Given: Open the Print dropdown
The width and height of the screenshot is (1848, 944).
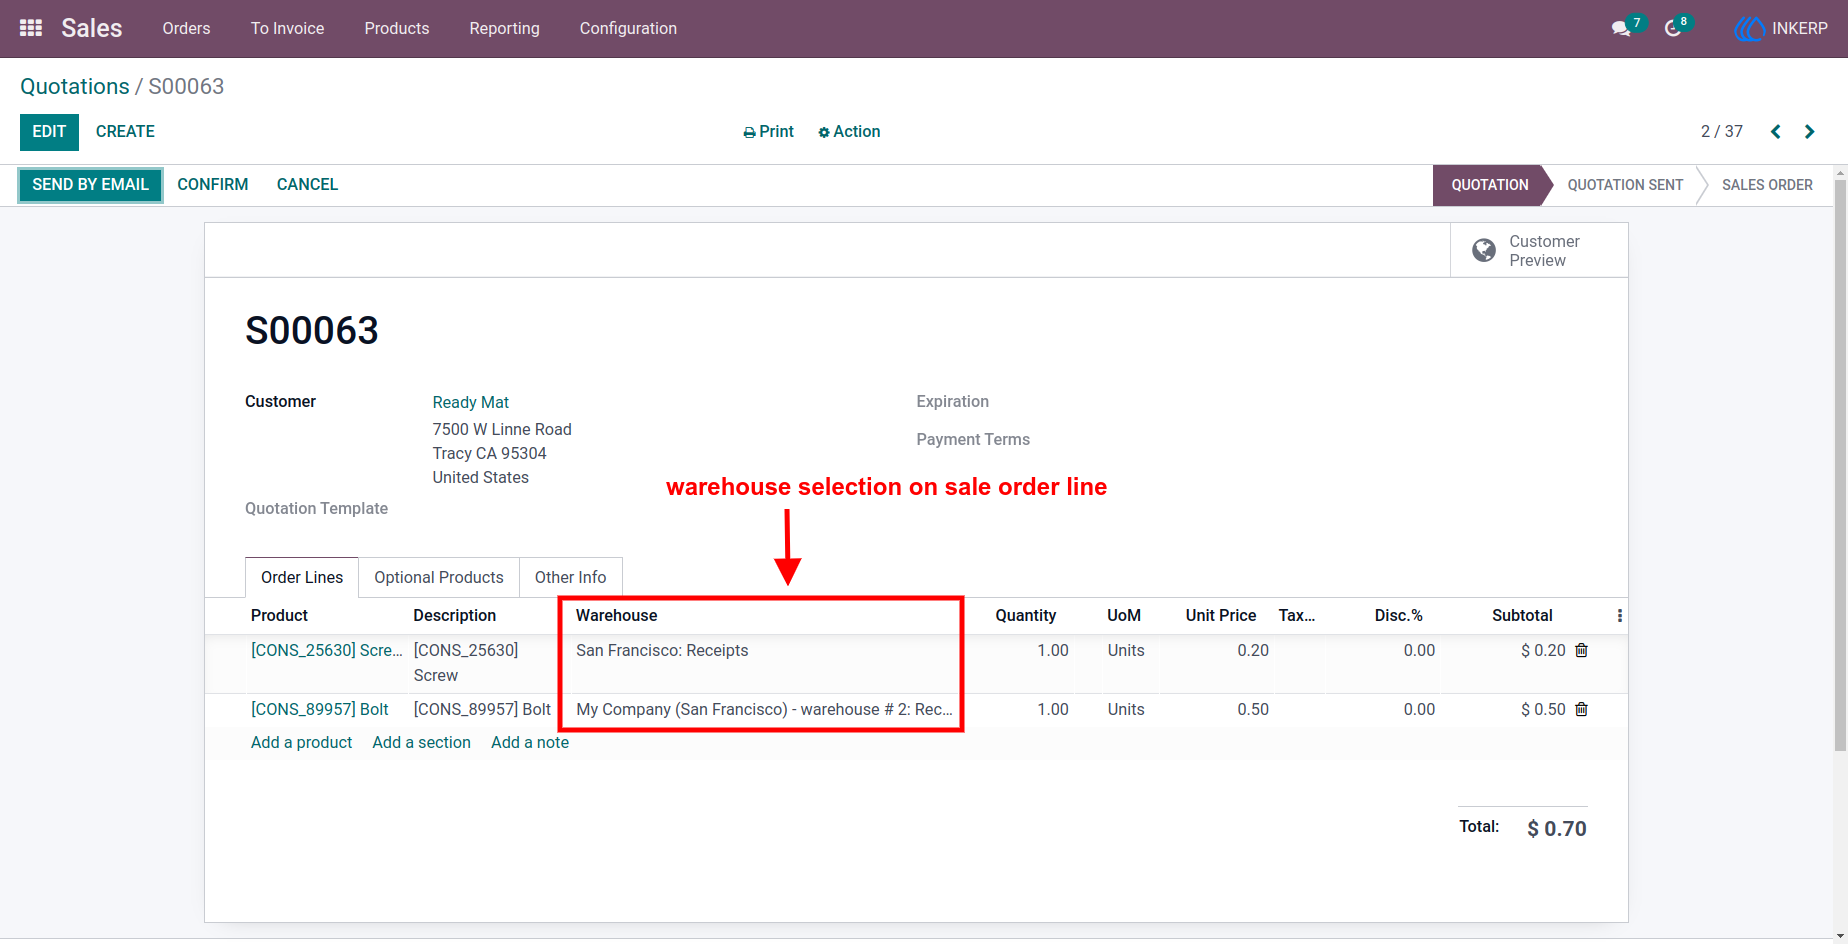Looking at the screenshot, I should click(x=768, y=131).
